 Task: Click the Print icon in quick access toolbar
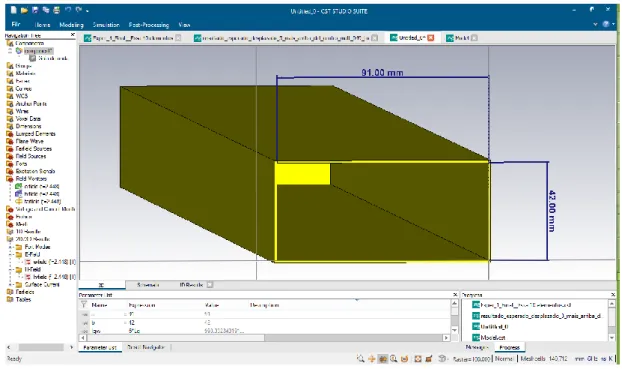57,10
